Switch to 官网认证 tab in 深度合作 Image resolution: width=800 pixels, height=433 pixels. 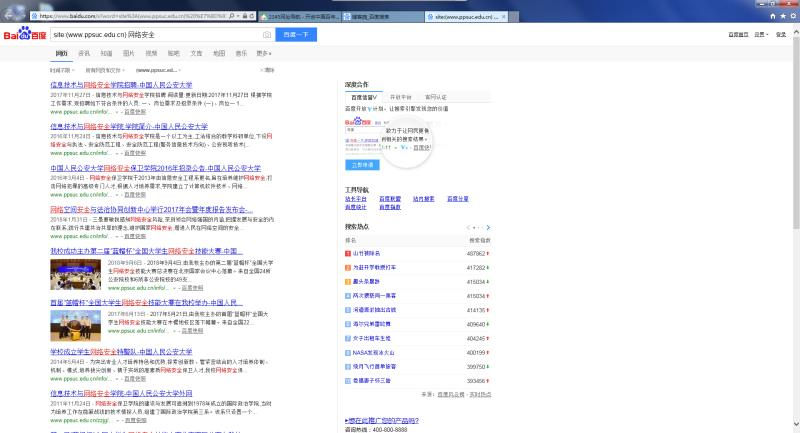(436, 97)
